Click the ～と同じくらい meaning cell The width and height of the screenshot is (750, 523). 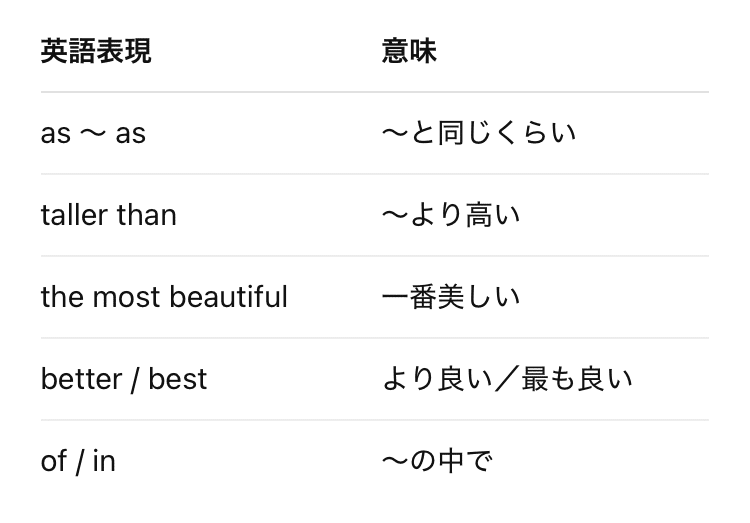(478, 133)
